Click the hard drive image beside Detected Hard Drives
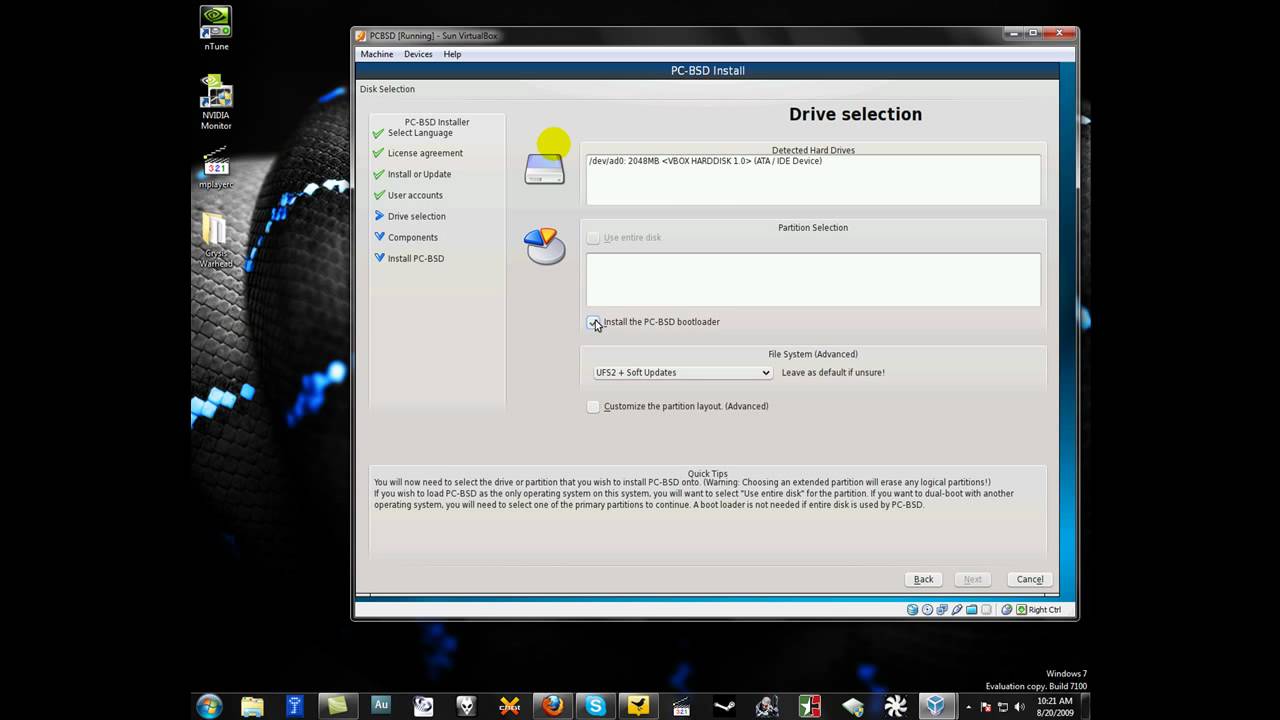 pyautogui.click(x=545, y=167)
